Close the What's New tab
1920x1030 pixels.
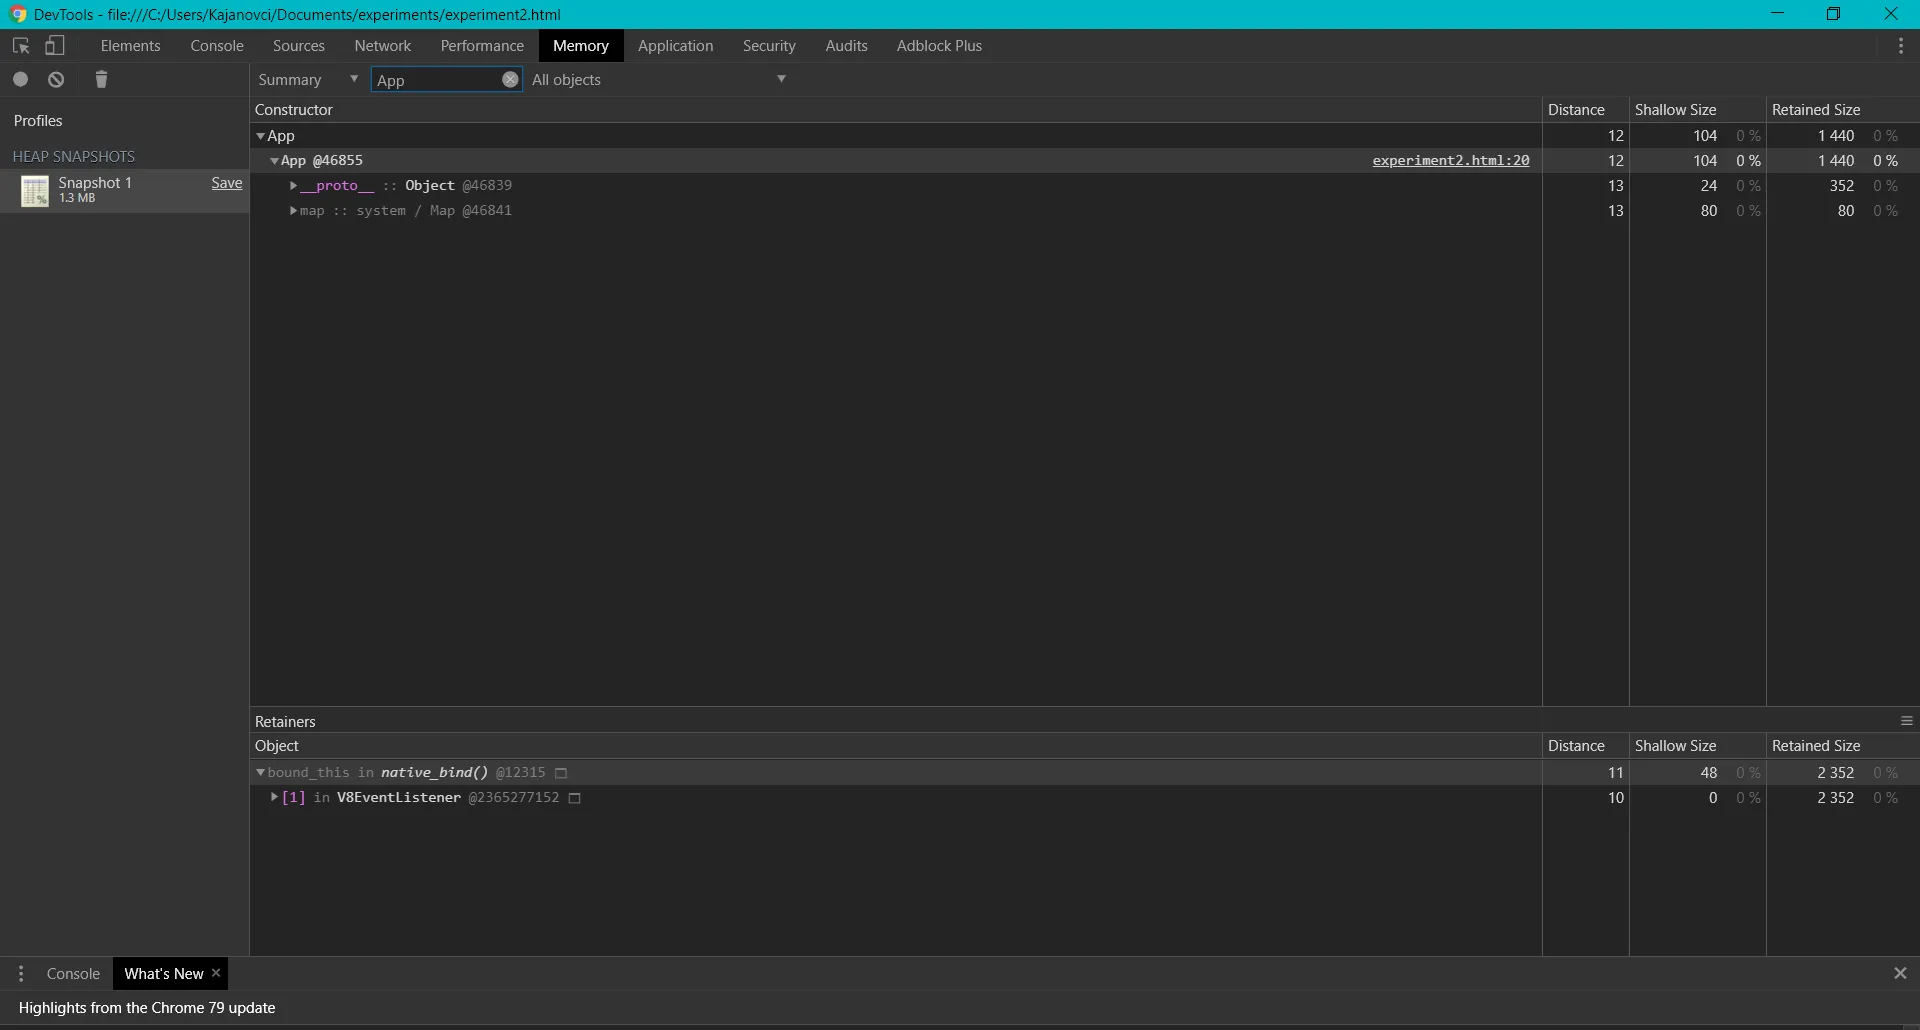pos(216,973)
